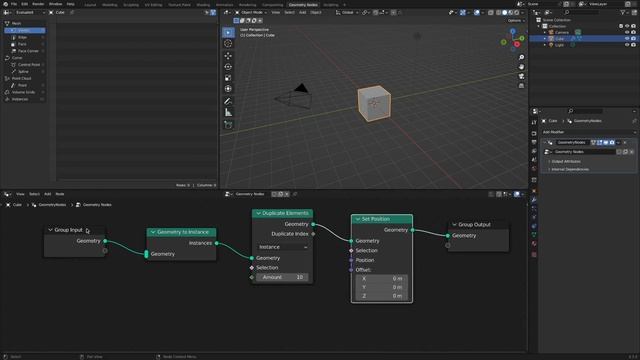The image size is (640, 360).
Task: Click Group Input node header
Action: coord(75,230)
